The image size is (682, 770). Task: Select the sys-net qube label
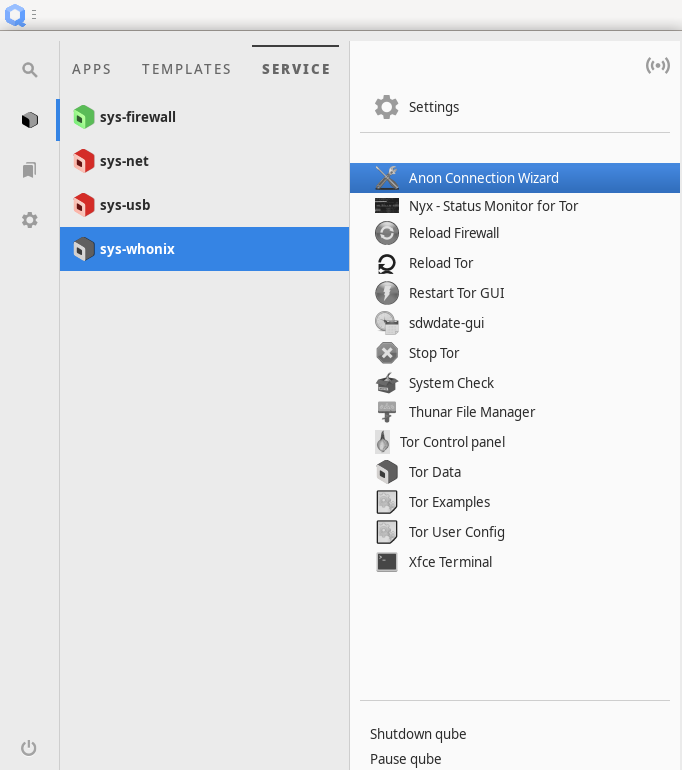(x=124, y=161)
